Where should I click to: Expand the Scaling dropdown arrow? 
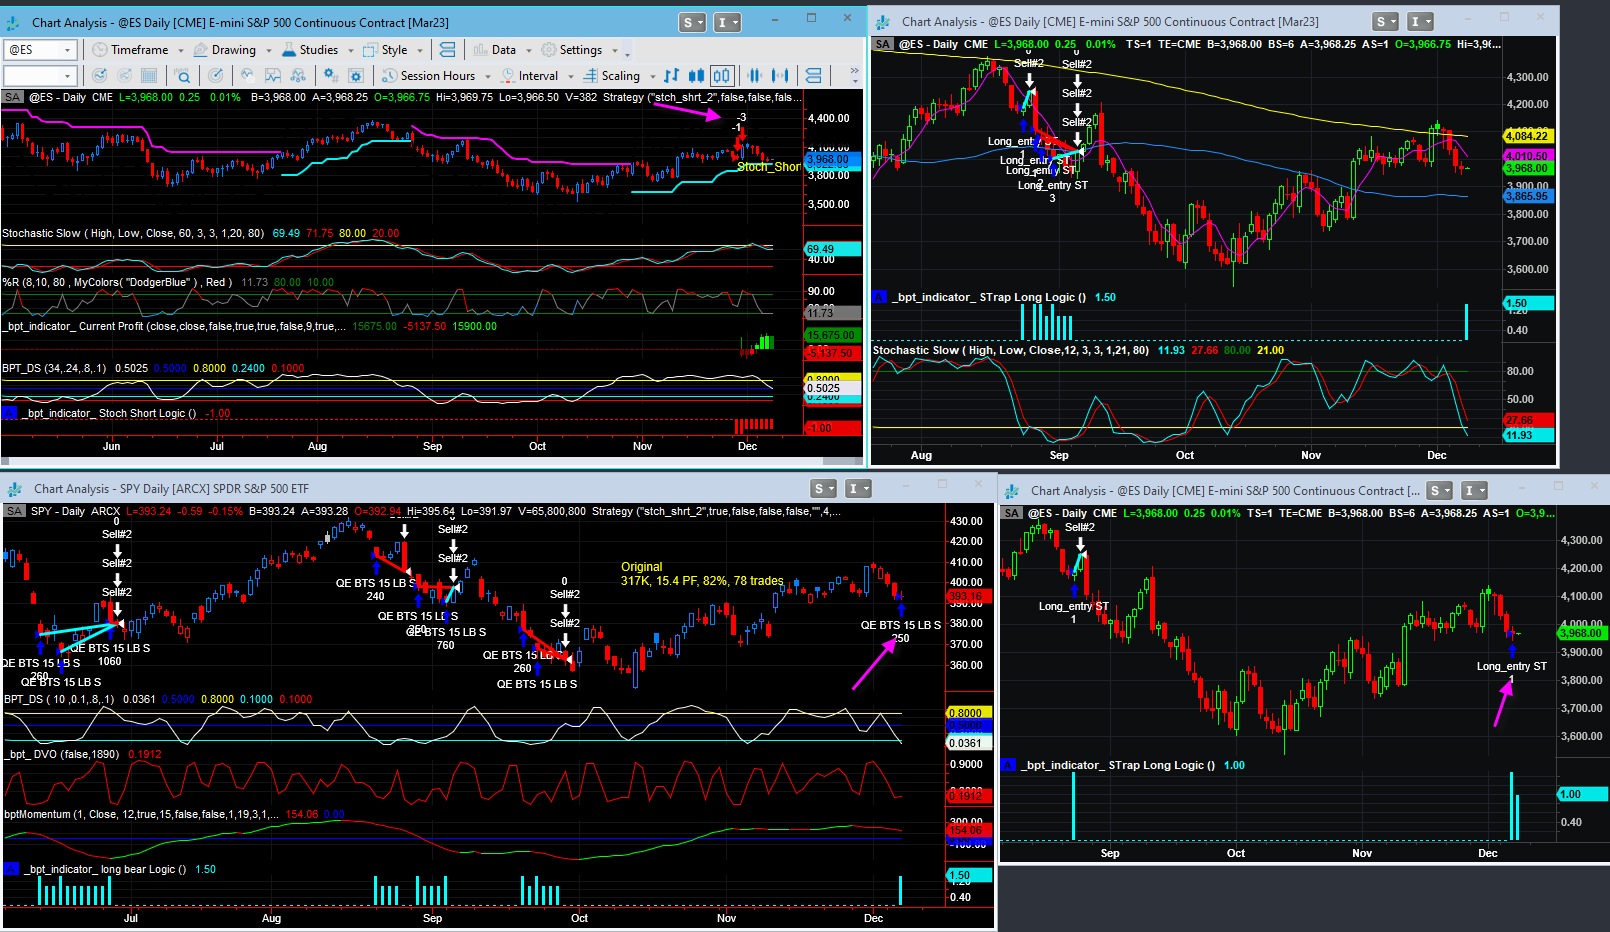pyautogui.click(x=653, y=76)
